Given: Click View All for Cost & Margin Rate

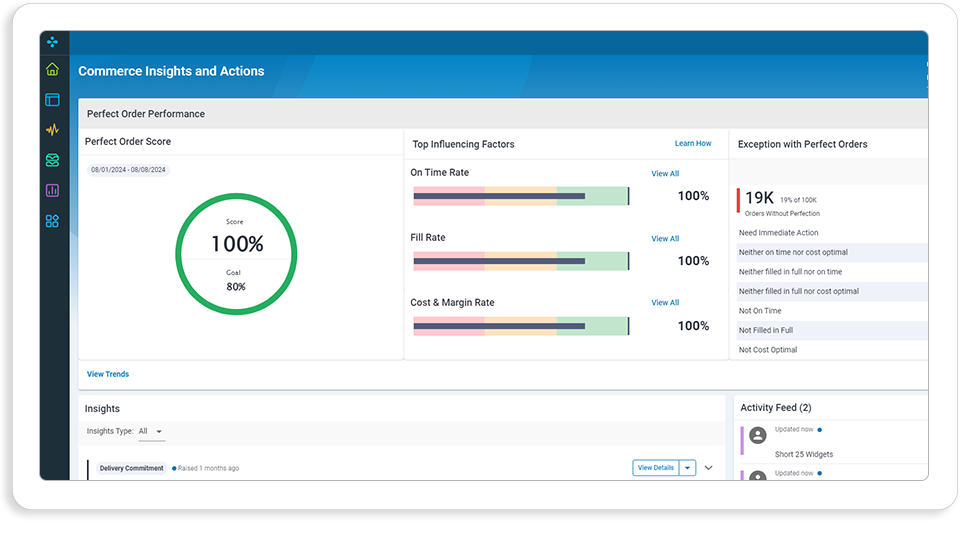Looking at the screenshot, I should 665,303.
